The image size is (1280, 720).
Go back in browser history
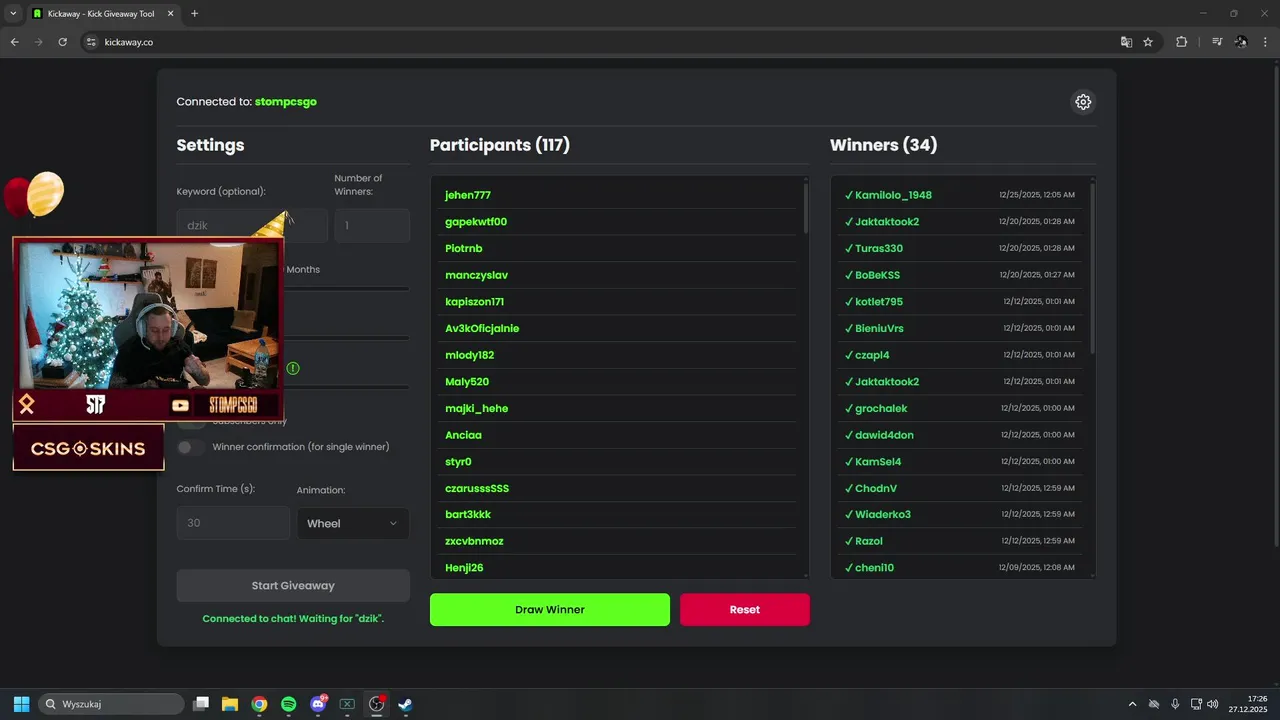14,42
